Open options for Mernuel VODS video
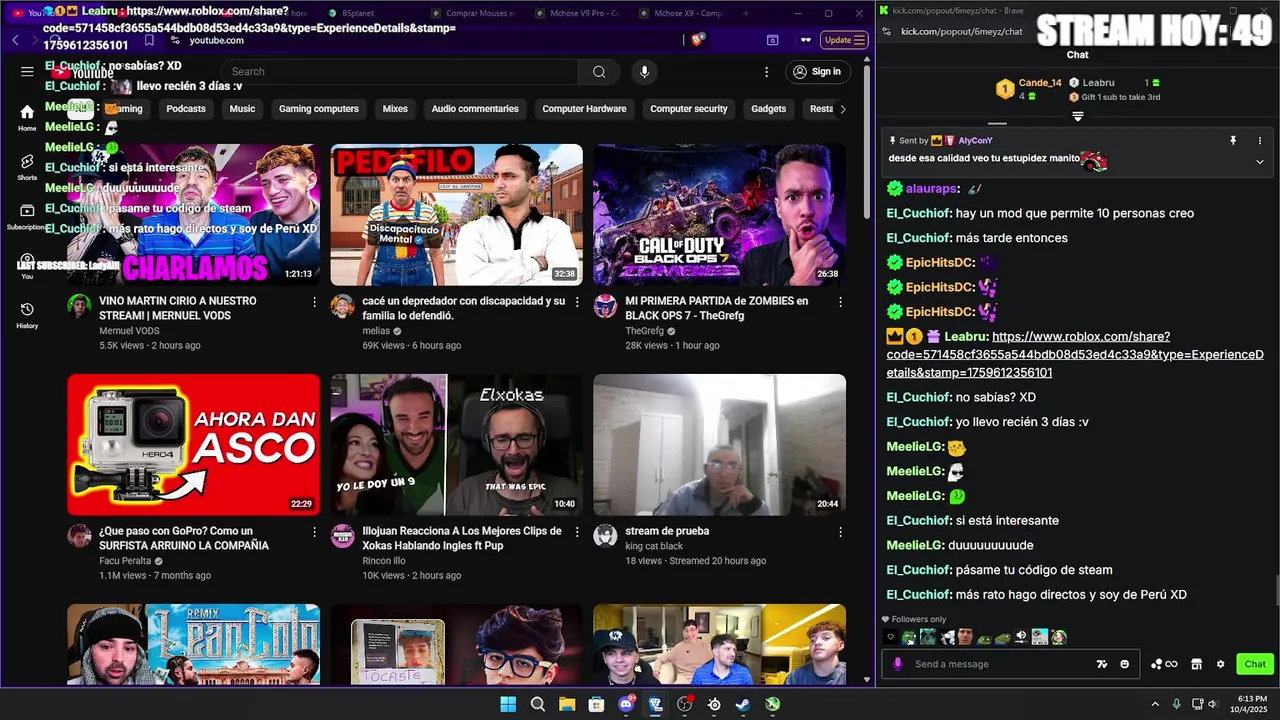This screenshot has height=720, width=1280. [314, 302]
